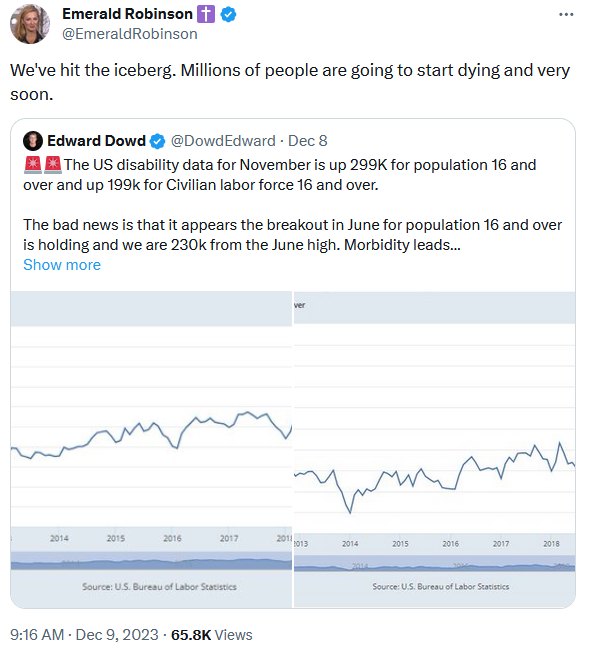Open the @EmeraldRobinson handle link
Screen dimensions: 589x652
point(130,34)
